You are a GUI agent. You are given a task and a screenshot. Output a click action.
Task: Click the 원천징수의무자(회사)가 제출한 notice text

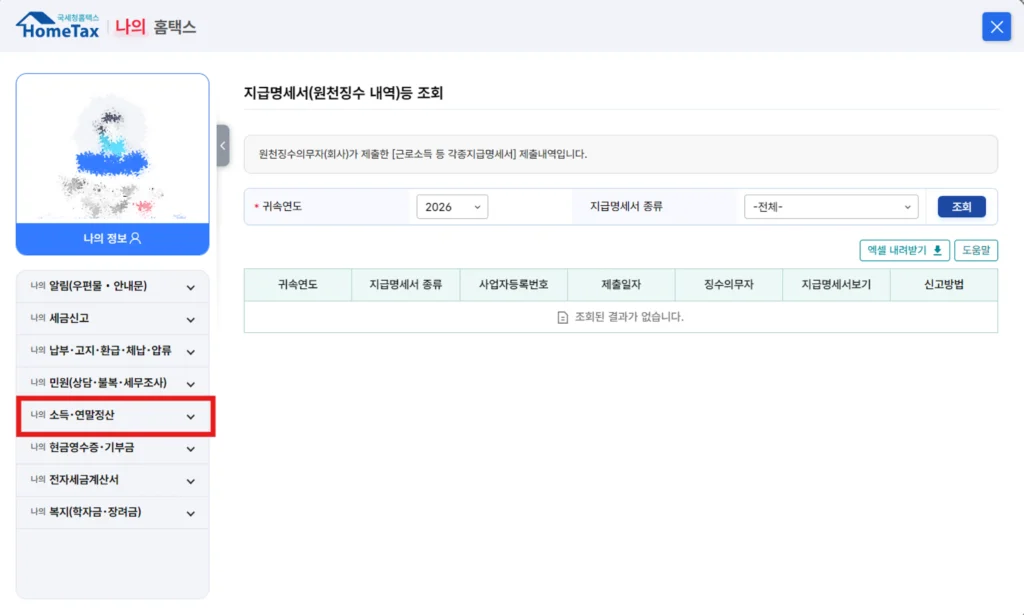click(x=423, y=154)
